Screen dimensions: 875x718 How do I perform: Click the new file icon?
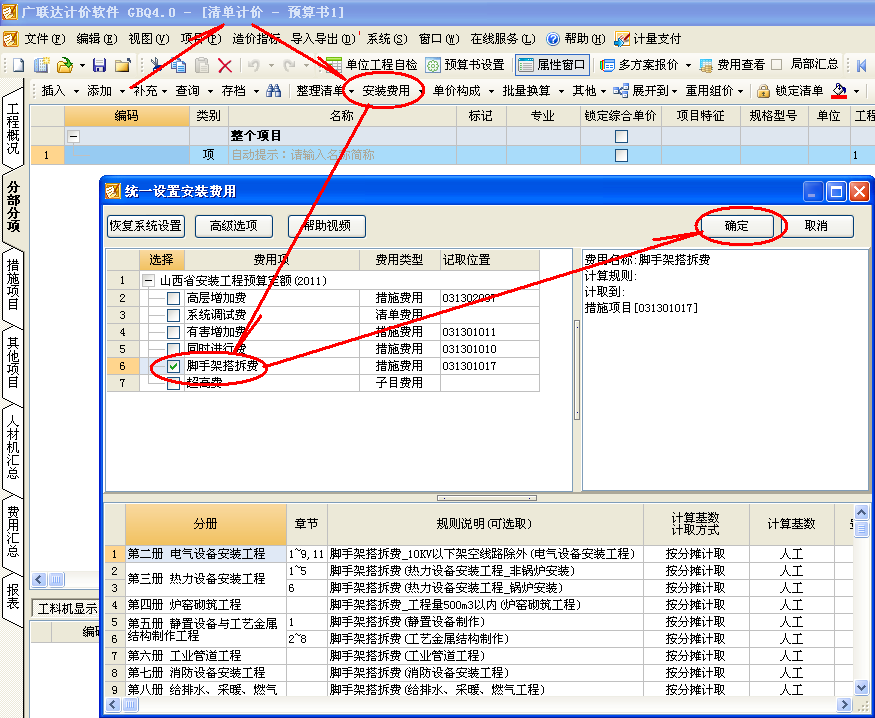coord(18,65)
